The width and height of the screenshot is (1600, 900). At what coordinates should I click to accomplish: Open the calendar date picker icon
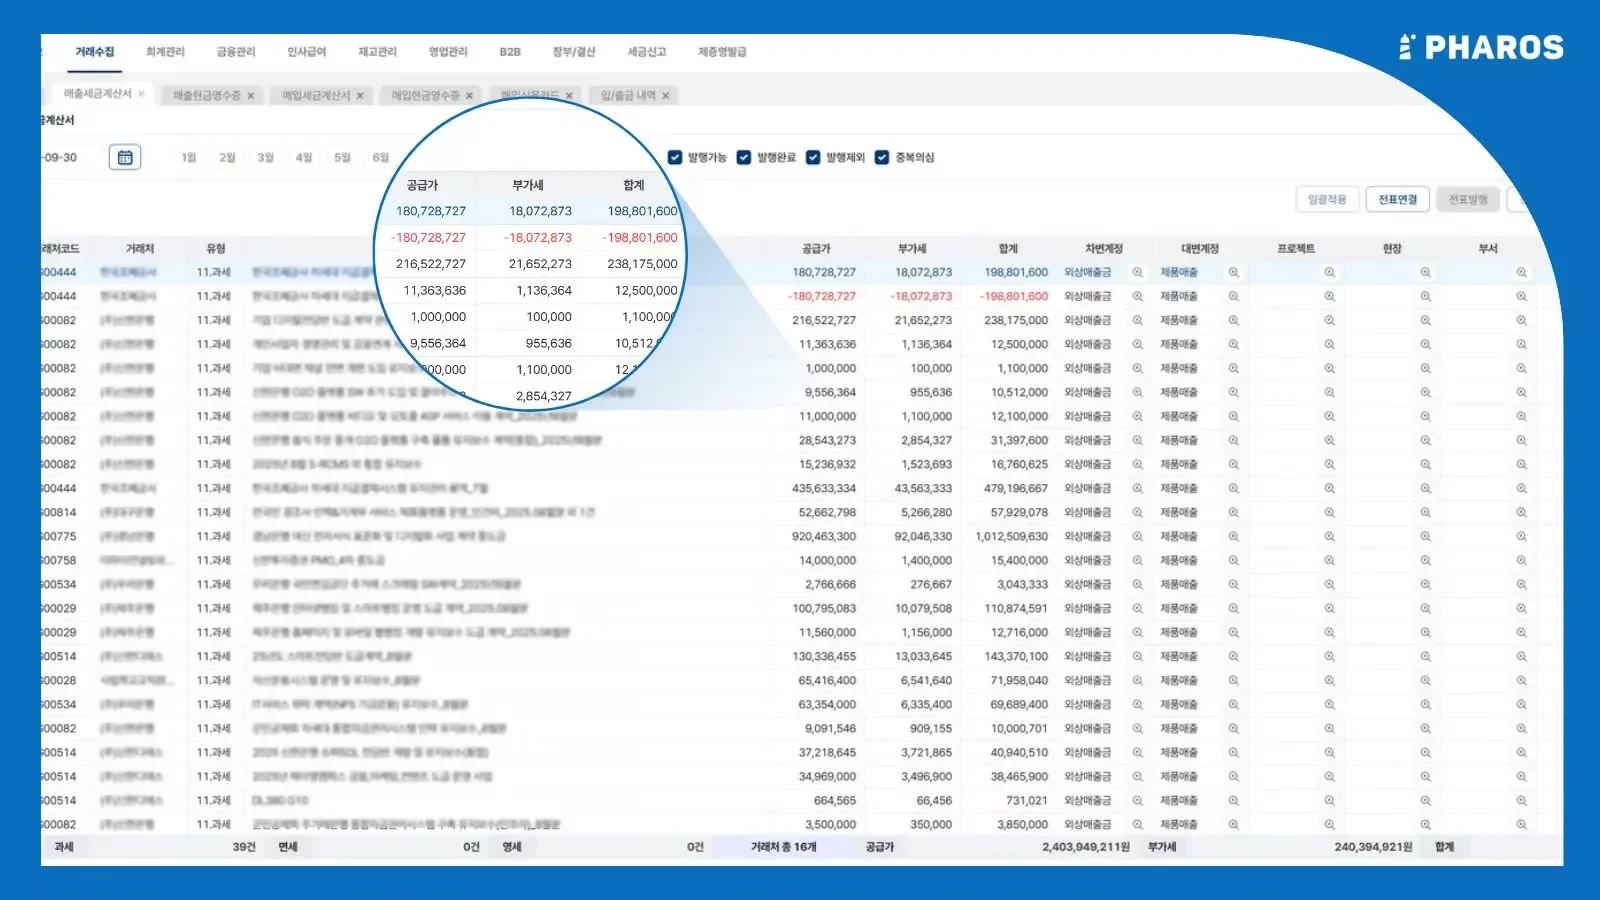[x=125, y=158]
